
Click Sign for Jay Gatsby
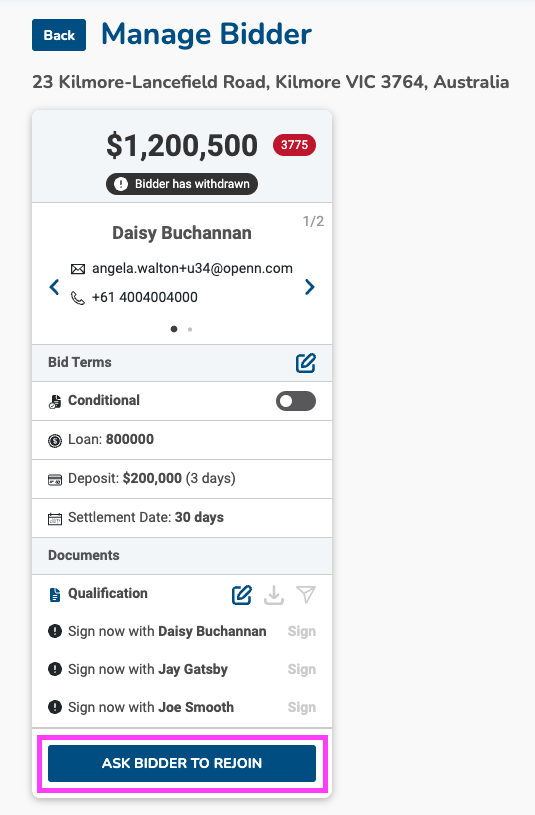coord(302,669)
